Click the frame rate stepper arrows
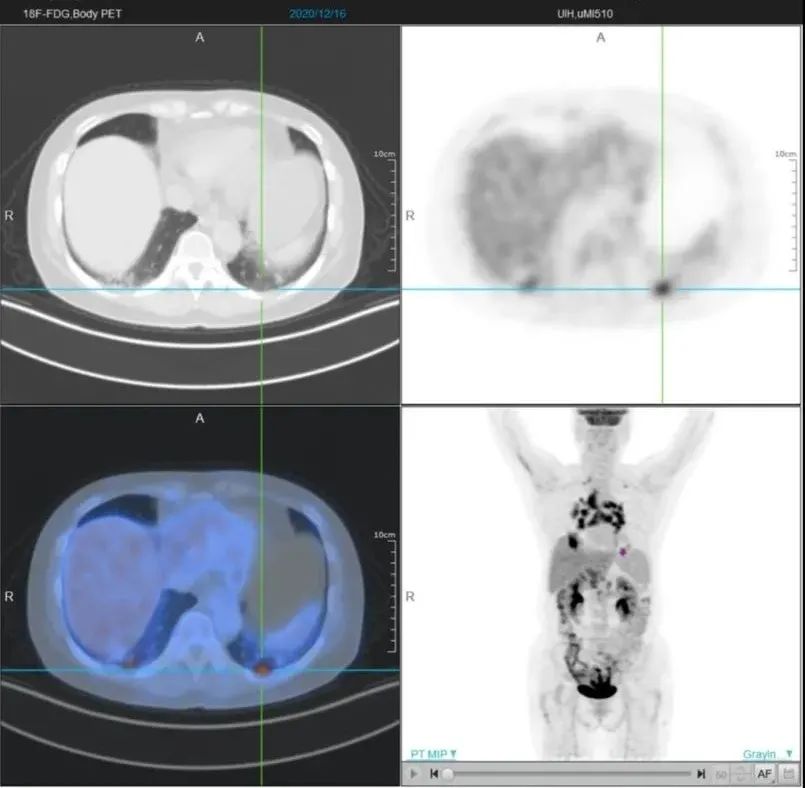 740,774
